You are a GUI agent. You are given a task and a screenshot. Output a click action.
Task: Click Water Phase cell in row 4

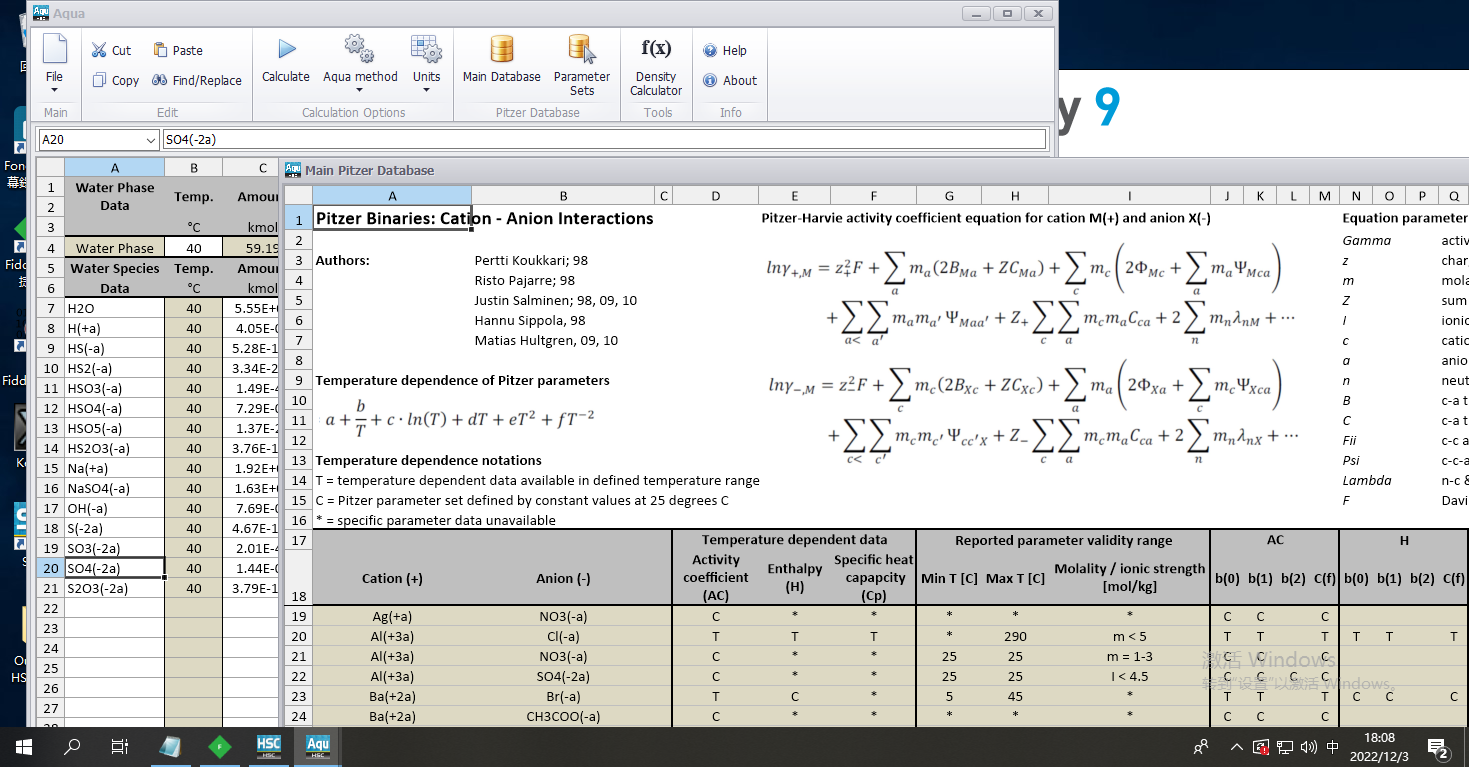coord(114,248)
